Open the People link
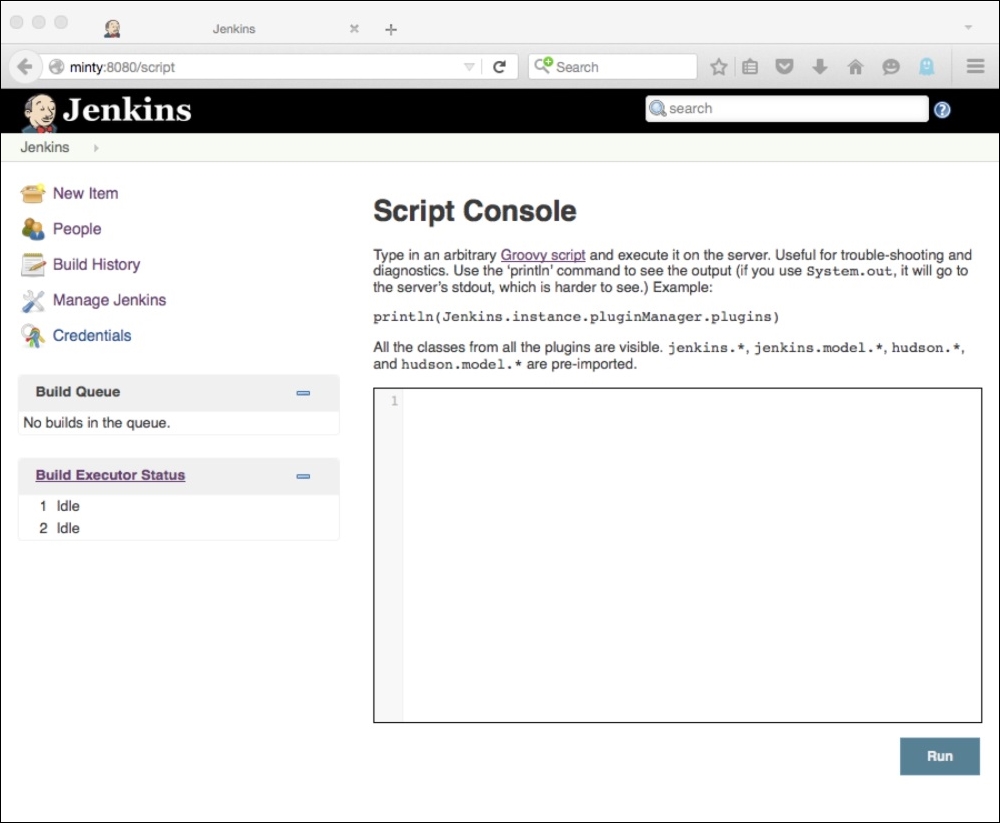 click(x=77, y=229)
